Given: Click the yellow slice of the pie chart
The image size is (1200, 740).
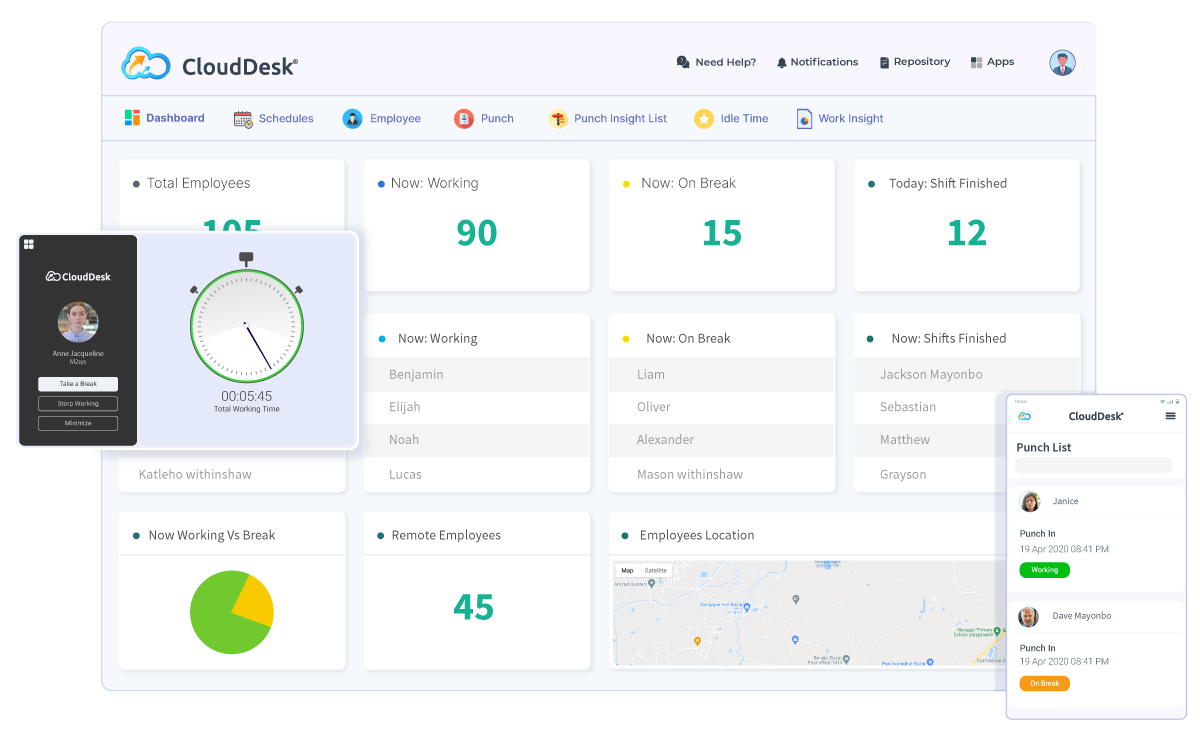Looking at the screenshot, I should [x=254, y=598].
